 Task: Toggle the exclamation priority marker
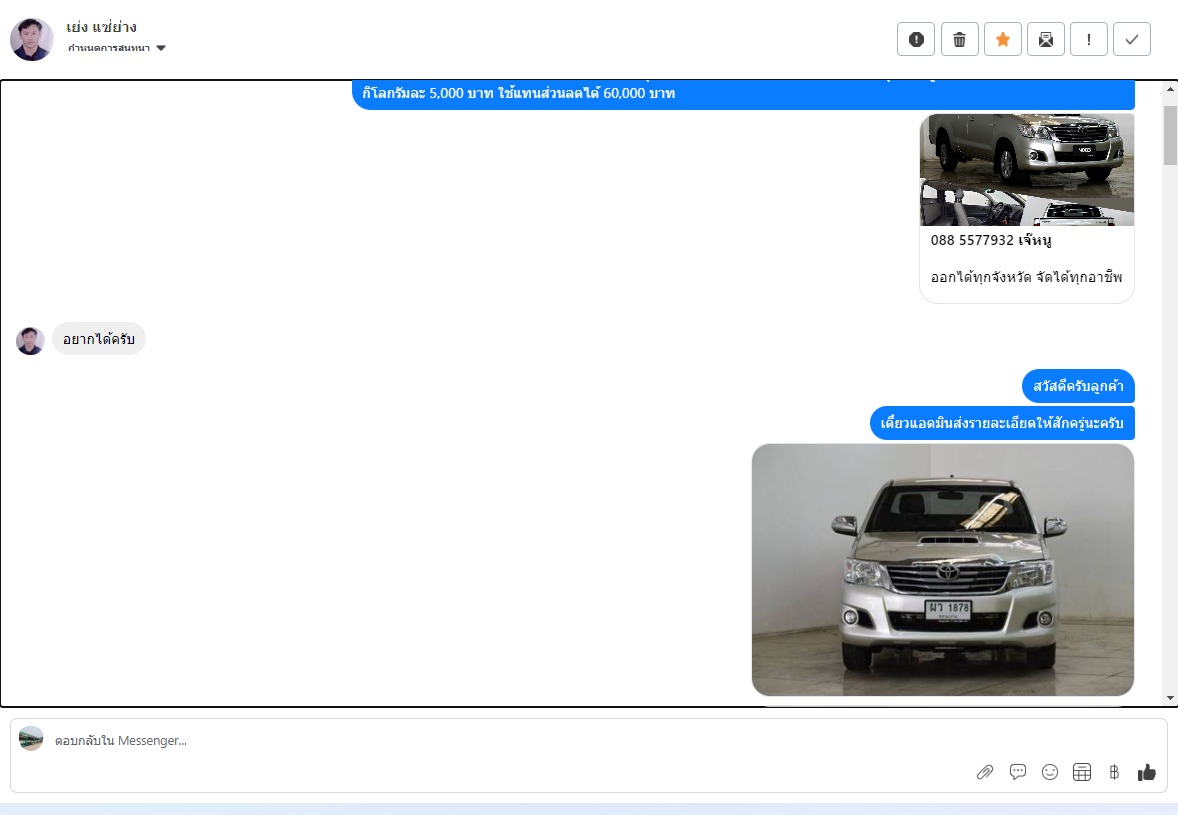[1088, 39]
